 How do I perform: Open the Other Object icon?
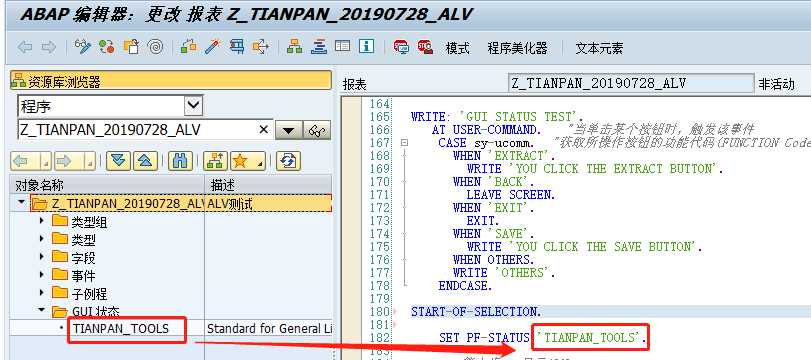click(131, 47)
